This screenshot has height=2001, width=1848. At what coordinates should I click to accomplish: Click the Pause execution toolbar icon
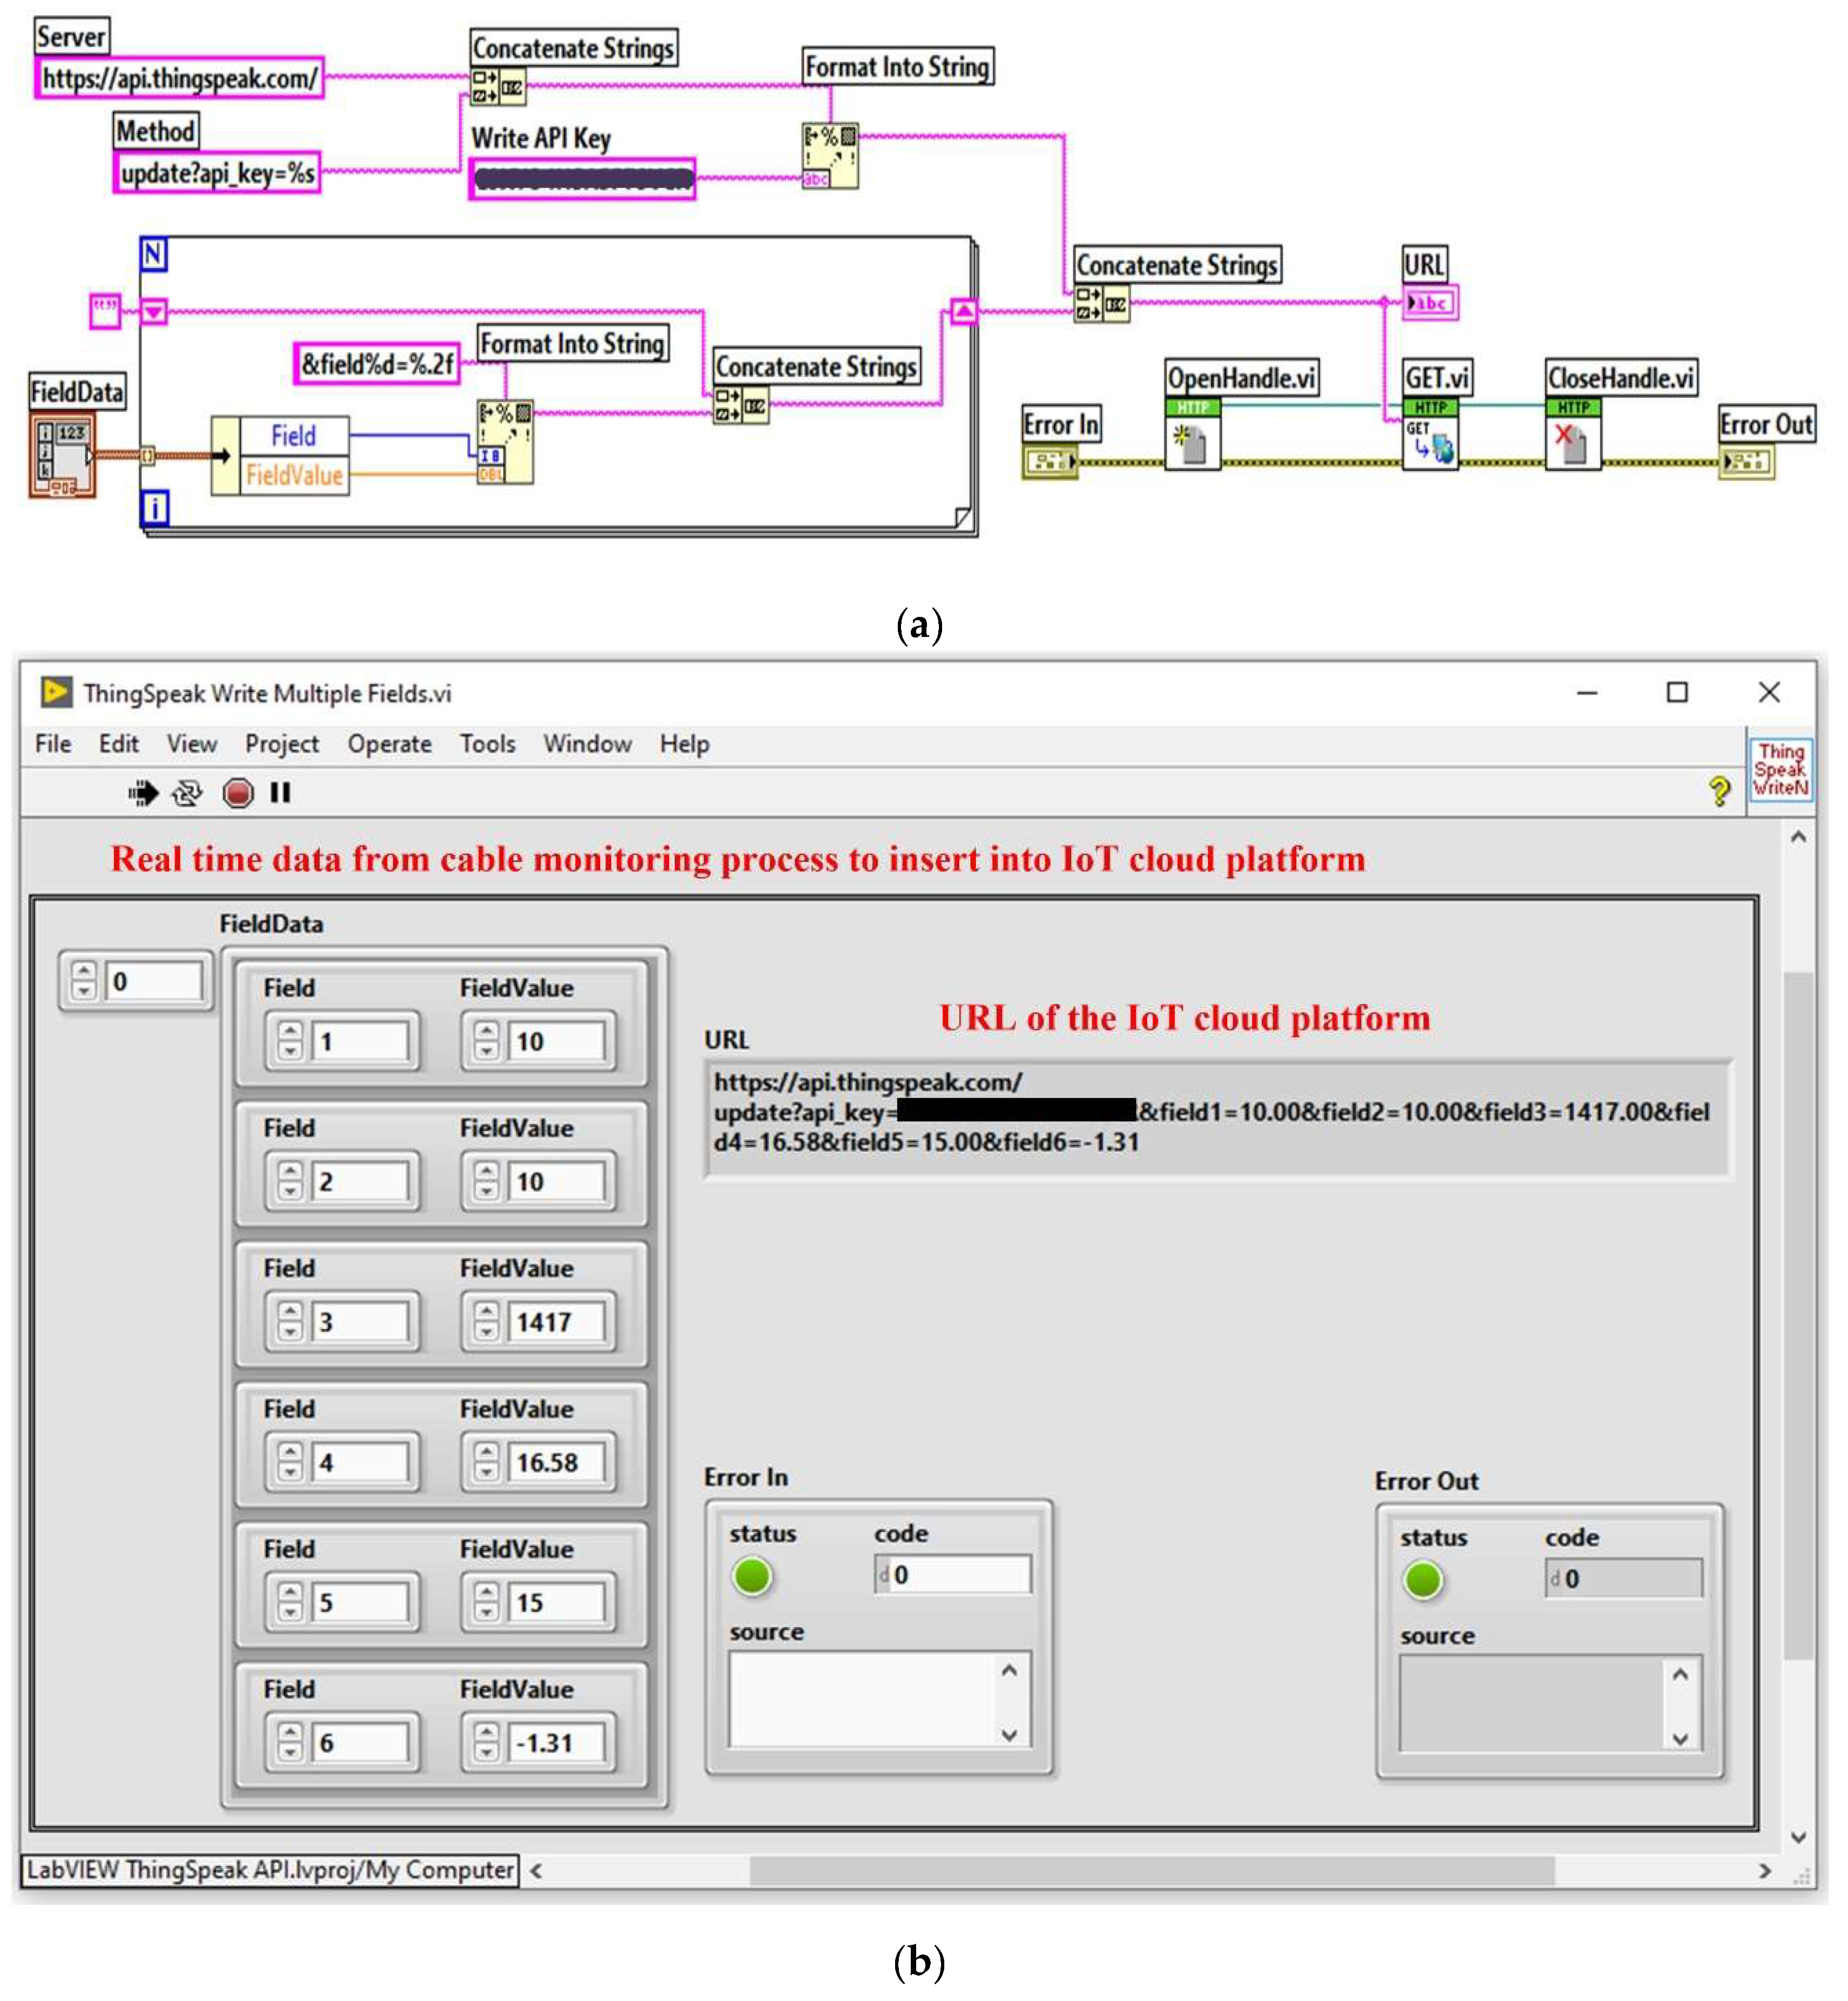281,794
